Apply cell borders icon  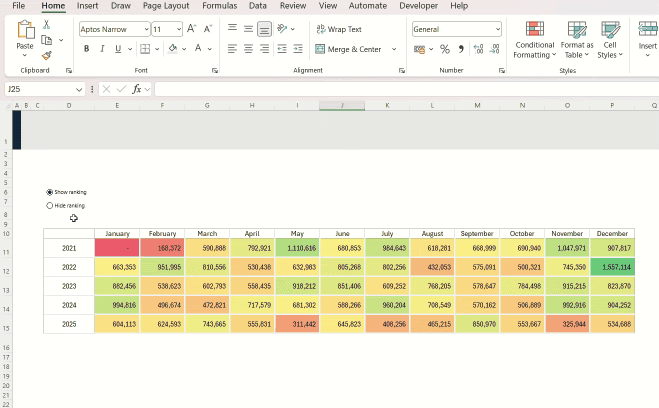pyautogui.click(x=145, y=49)
